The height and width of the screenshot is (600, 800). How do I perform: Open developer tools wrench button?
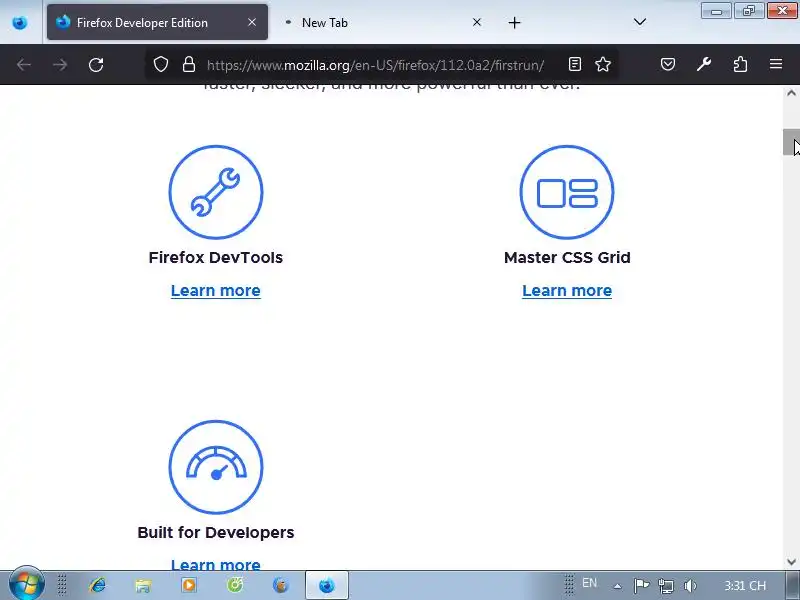pyautogui.click(x=704, y=64)
